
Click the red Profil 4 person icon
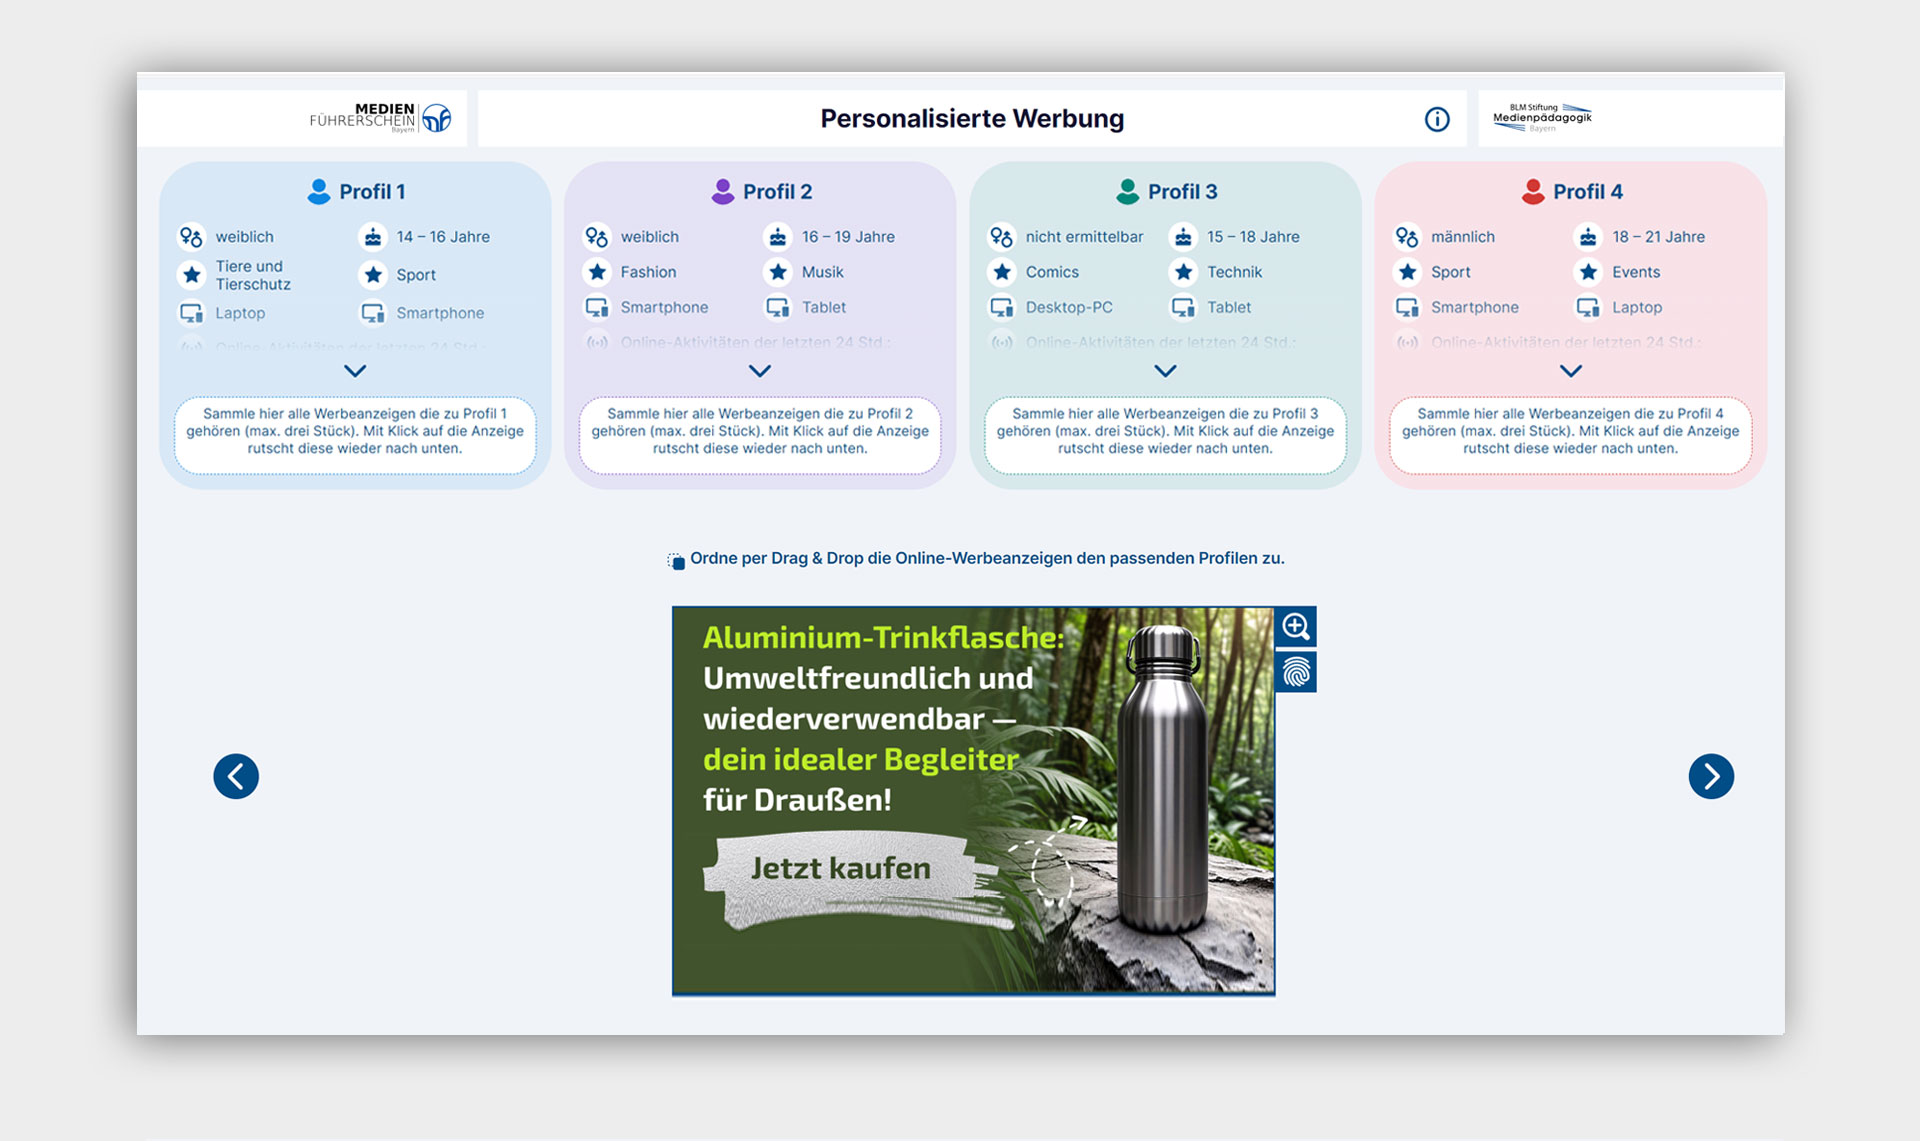1533,191
